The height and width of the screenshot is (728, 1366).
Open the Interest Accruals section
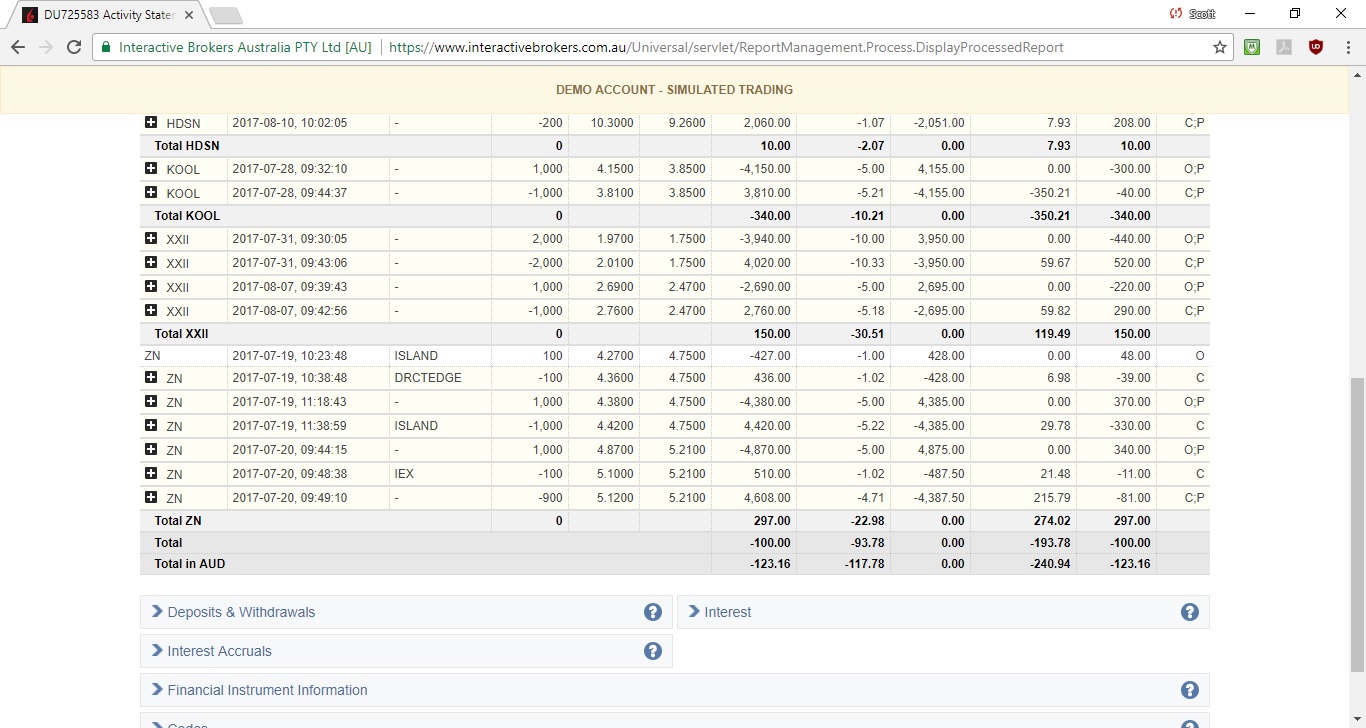219,651
